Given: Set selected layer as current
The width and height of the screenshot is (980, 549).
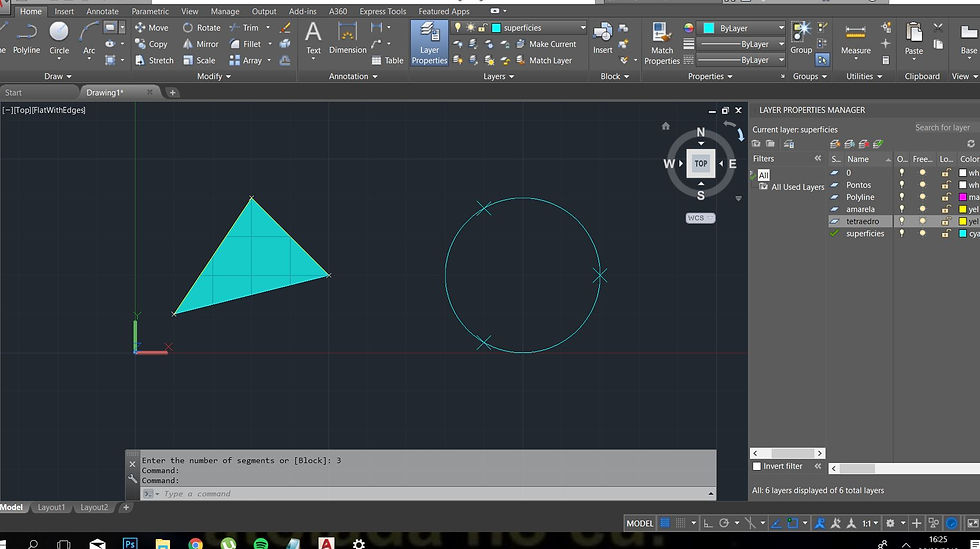Looking at the screenshot, I should (x=878, y=144).
